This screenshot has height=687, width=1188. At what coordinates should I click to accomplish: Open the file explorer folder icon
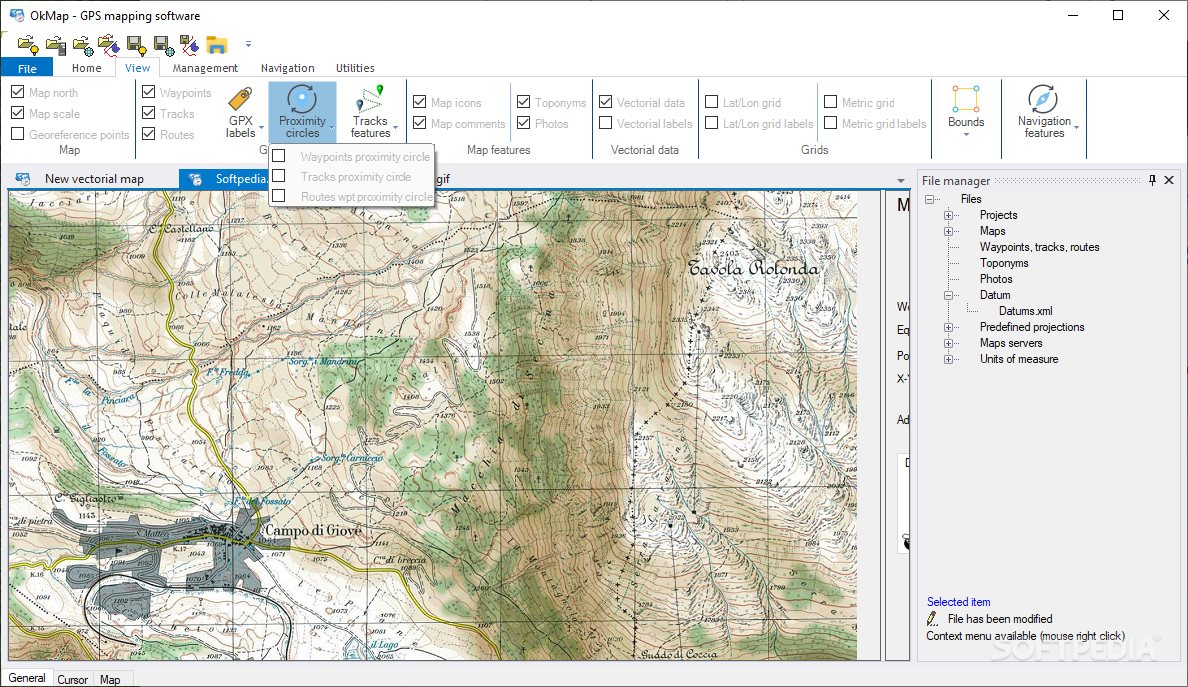[217, 45]
